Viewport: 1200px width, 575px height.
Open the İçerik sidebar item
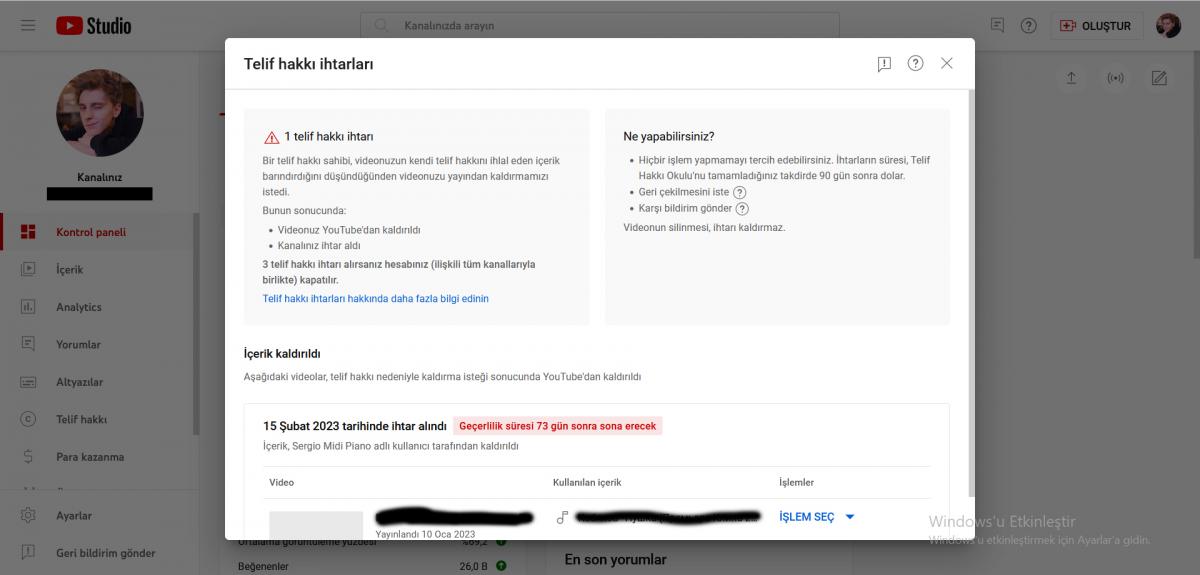coord(97,269)
